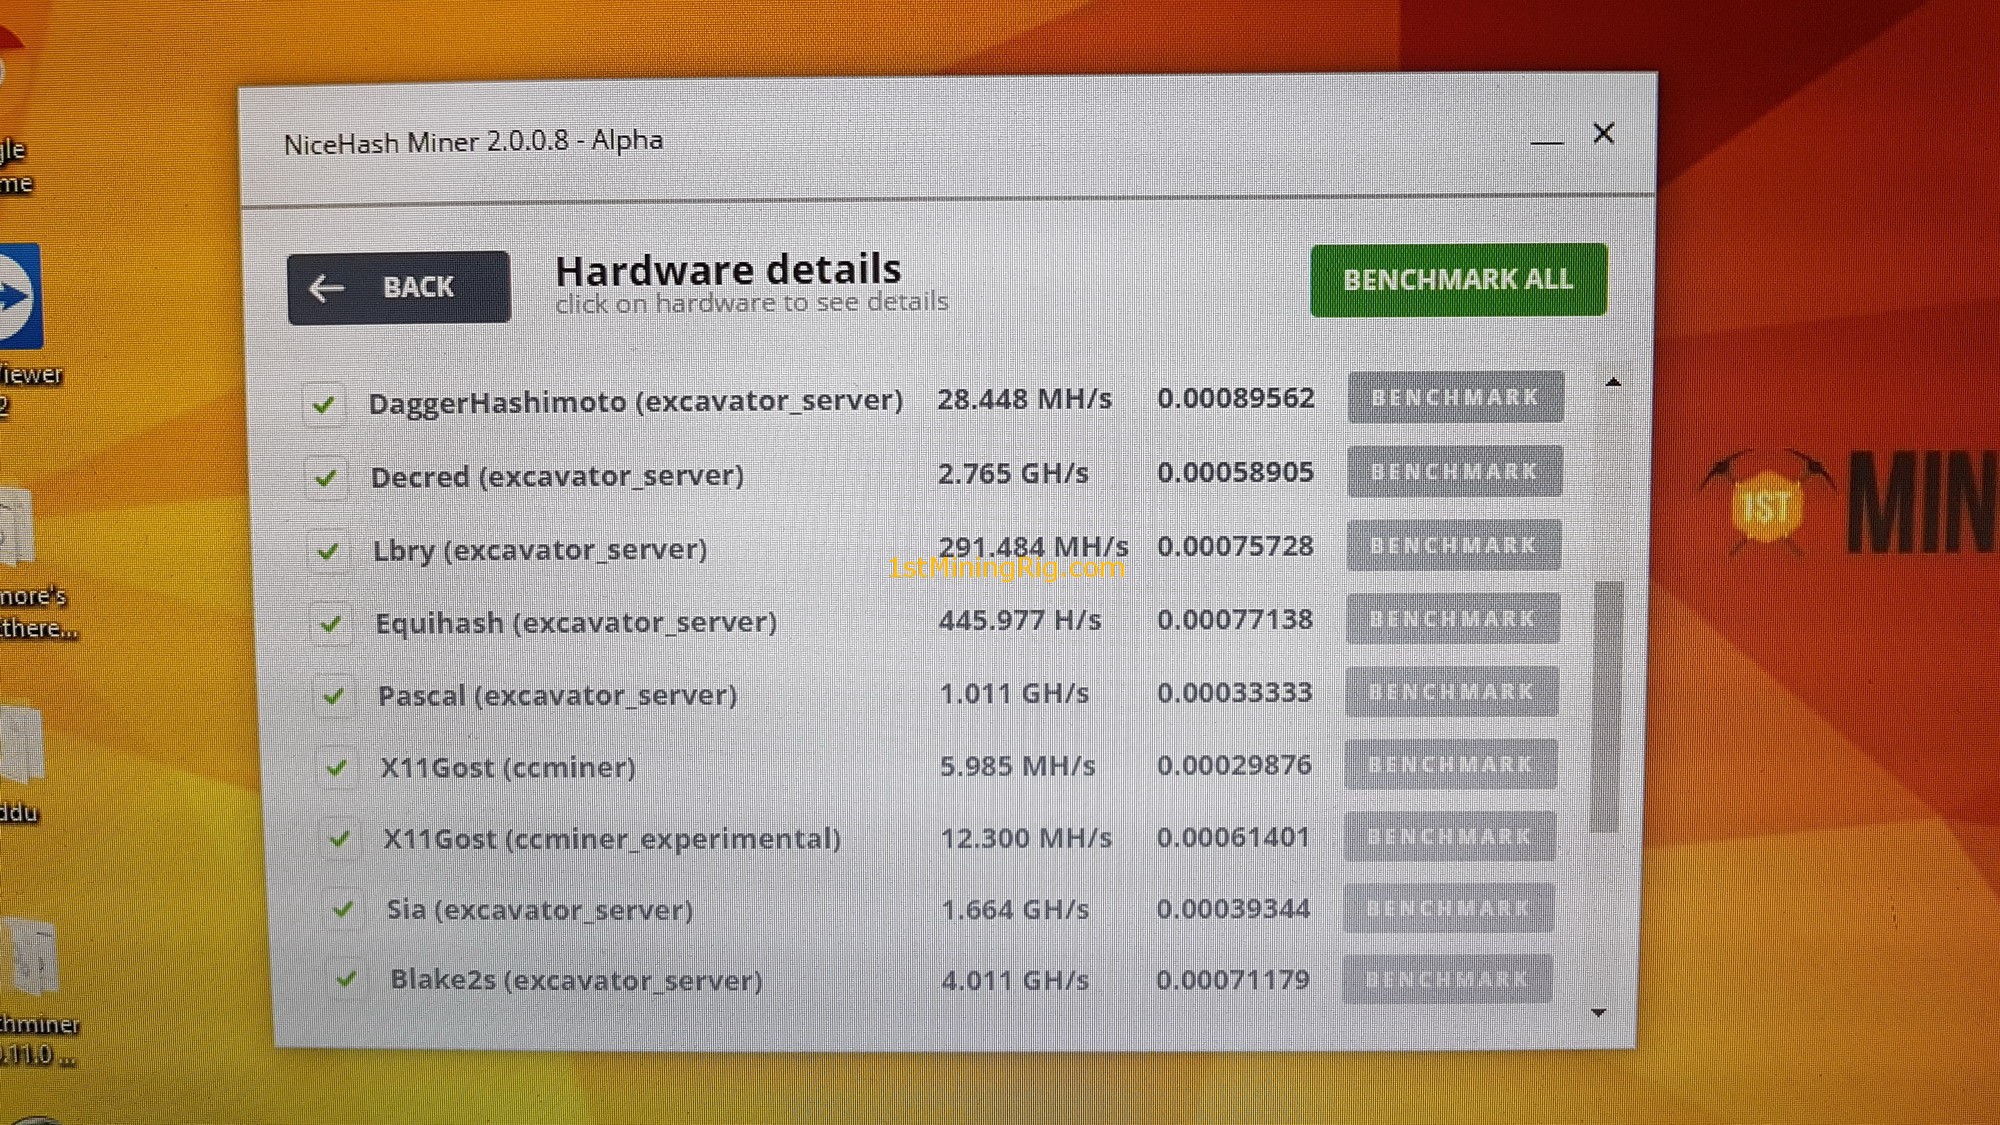
Task: Toggle the Decred excavator_server checkbox
Action: coord(326,478)
